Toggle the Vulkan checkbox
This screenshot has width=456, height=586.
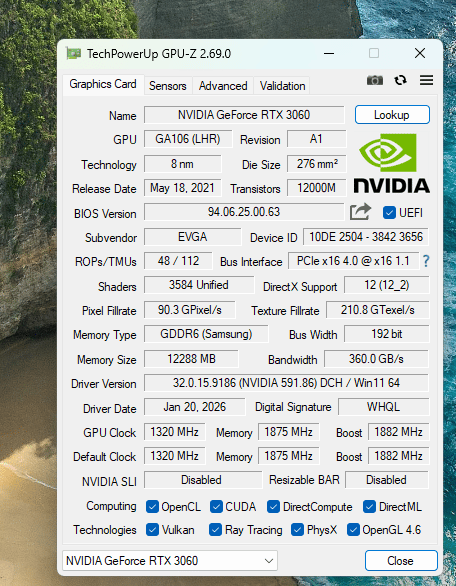coord(152,530)
